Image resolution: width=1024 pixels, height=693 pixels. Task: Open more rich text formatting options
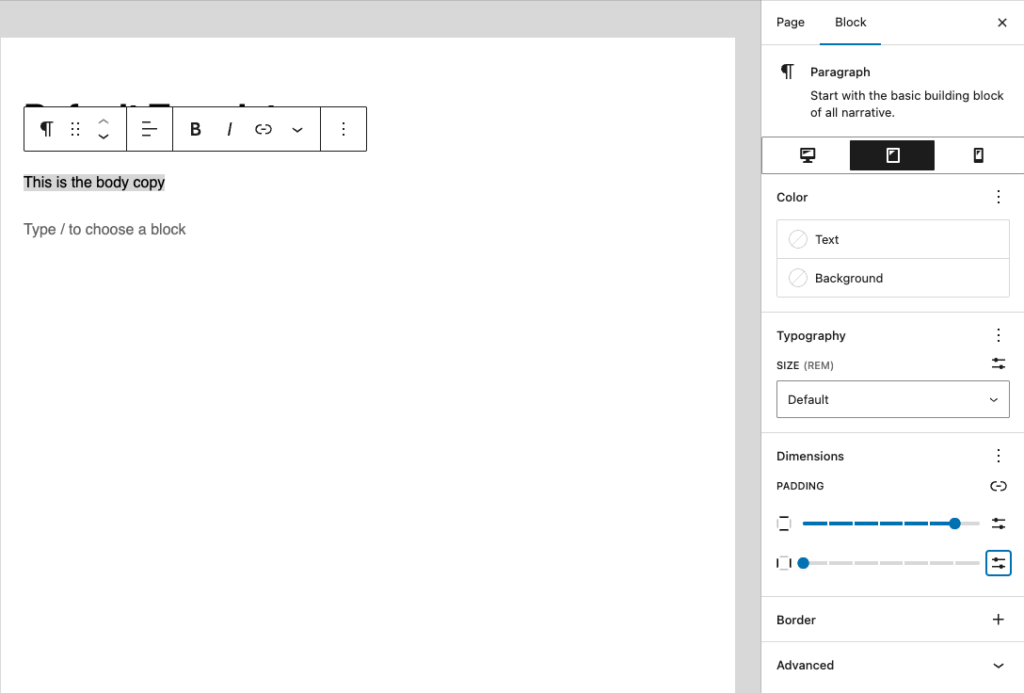pyautogui.click(x=297, y=129)
